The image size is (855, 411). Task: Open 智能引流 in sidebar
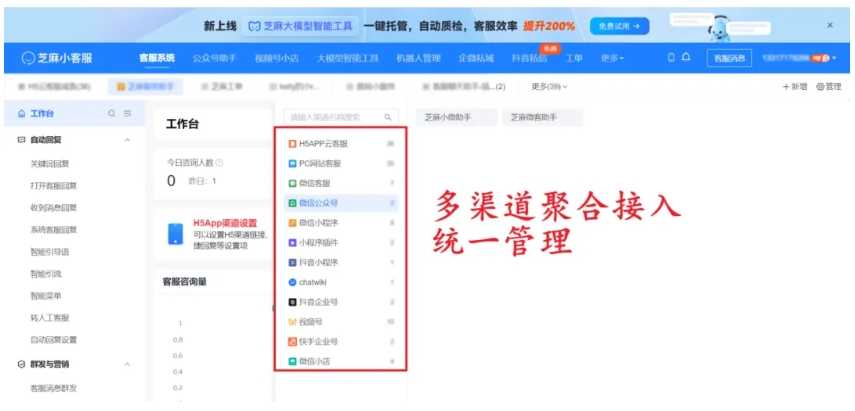(46, 274)
